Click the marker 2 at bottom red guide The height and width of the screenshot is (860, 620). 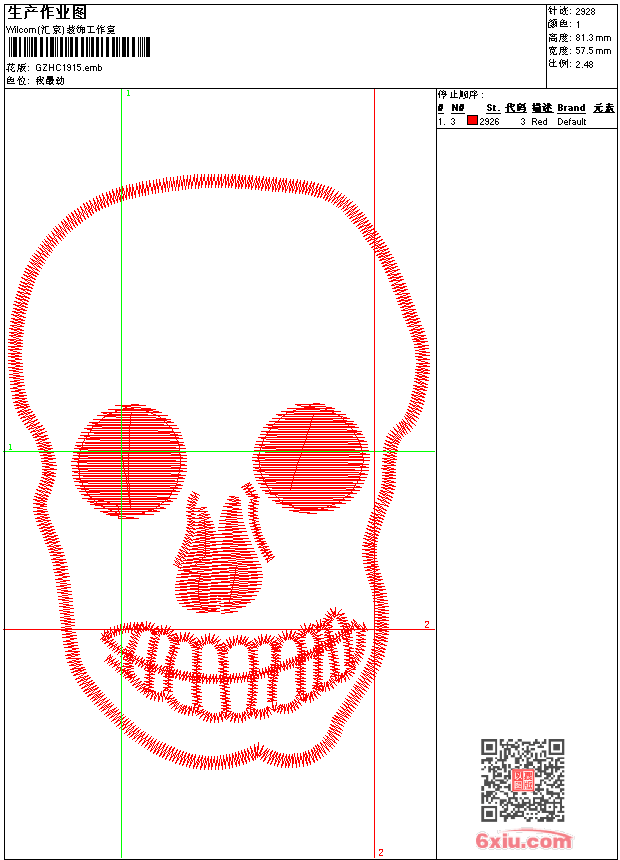pos(380,852)
